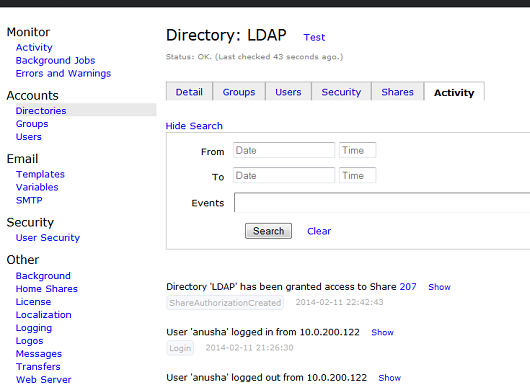The width and height of the screenshot is (530, 385).
Task: Open Messages page
Action: (39, 354)
